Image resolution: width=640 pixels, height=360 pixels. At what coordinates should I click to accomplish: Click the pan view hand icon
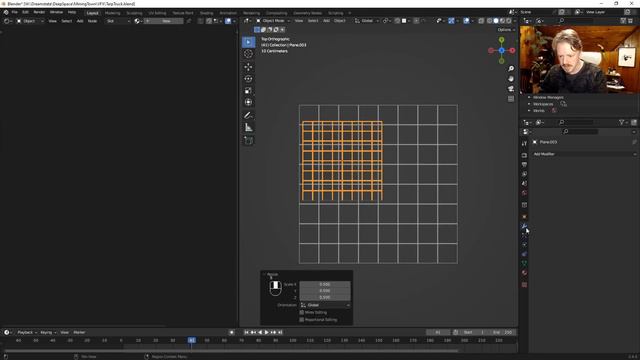click(x=511, y=79)
